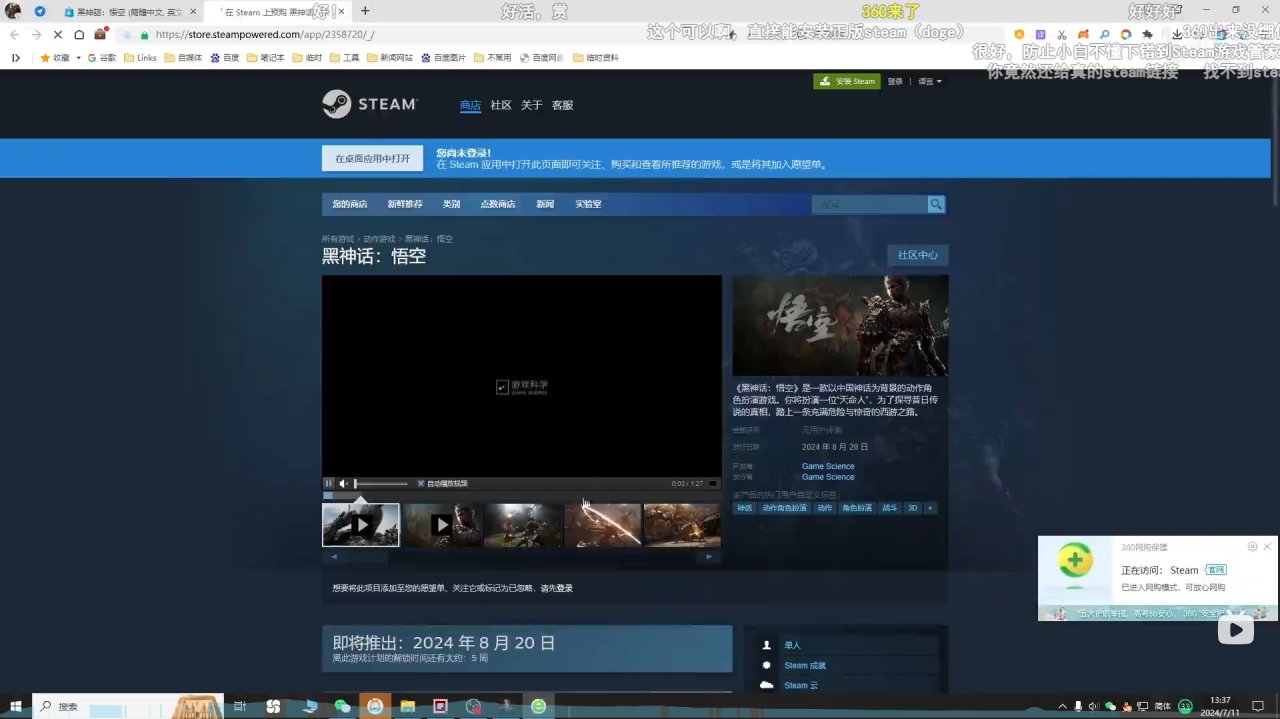The height and width of the screenshot is (719, 1280).
Task: Click the left arrow of thumbnail strip
Action: 334,557
